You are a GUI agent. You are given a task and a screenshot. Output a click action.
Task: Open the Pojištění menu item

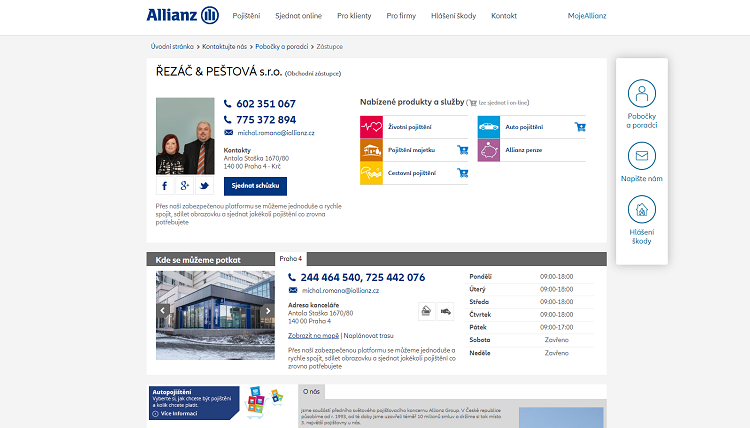click(x=246, y=16)
